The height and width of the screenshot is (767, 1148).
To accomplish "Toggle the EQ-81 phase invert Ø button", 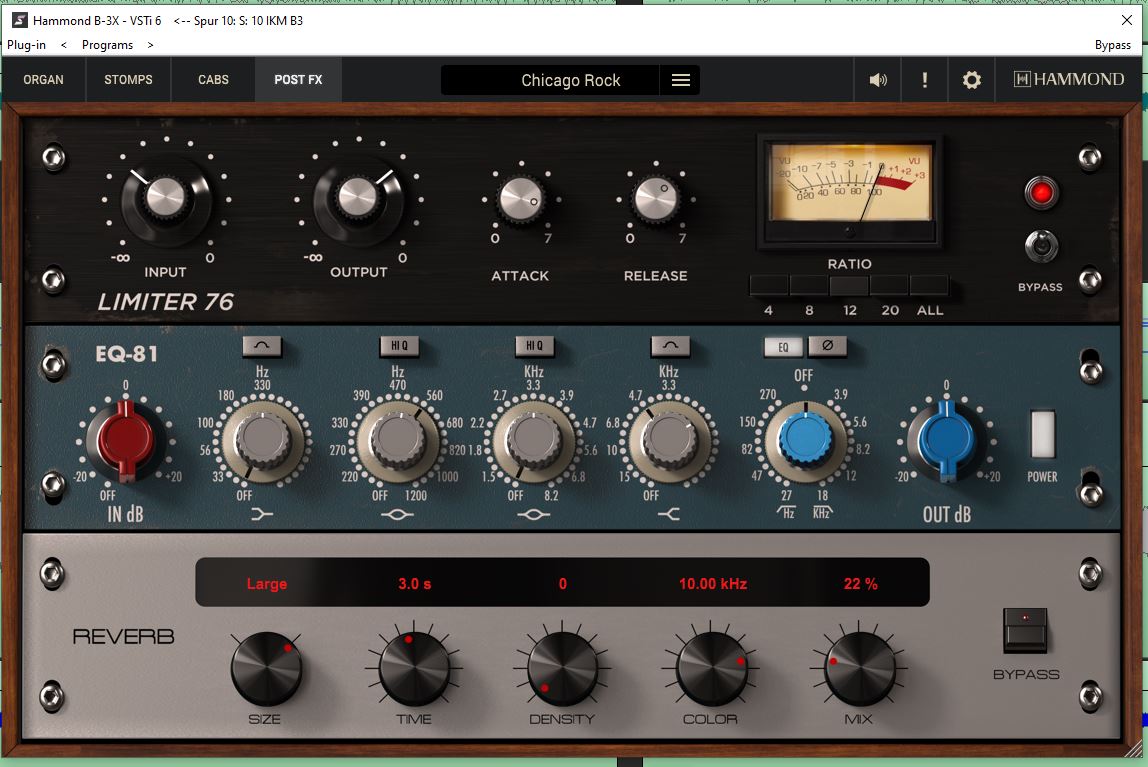I will tap(827, 346).
